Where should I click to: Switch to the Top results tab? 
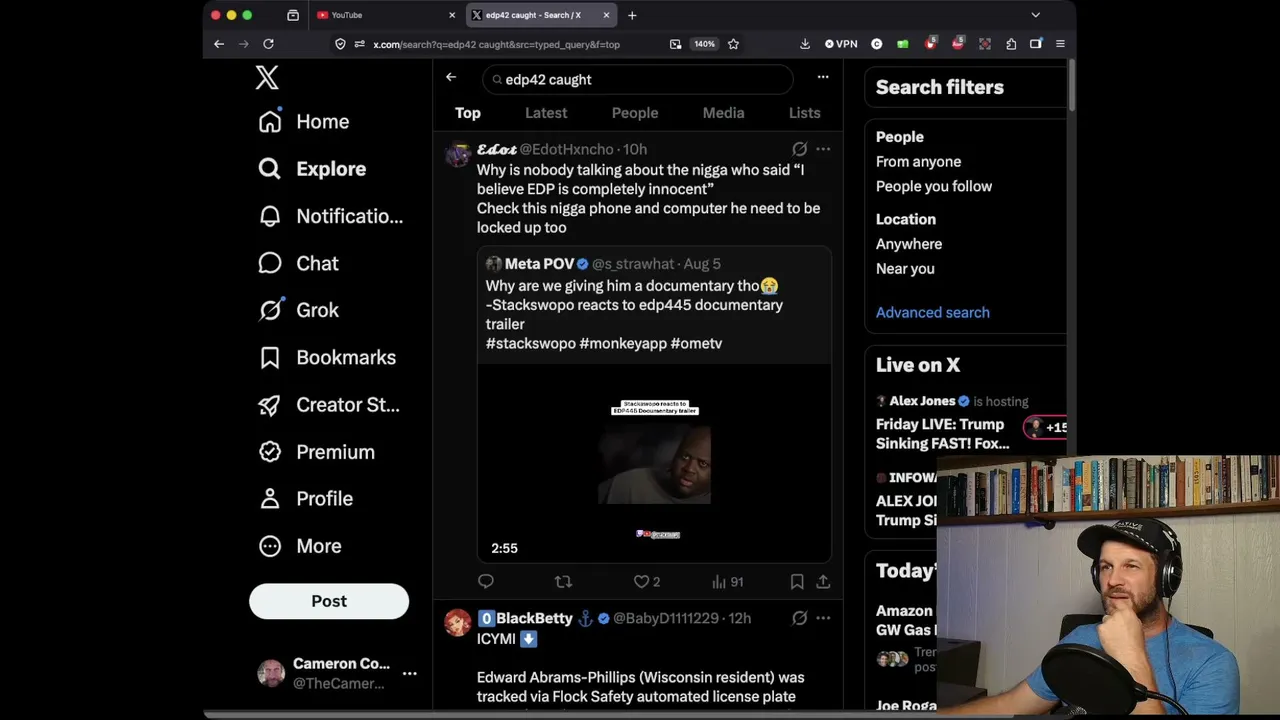click(x=468, y=113)
